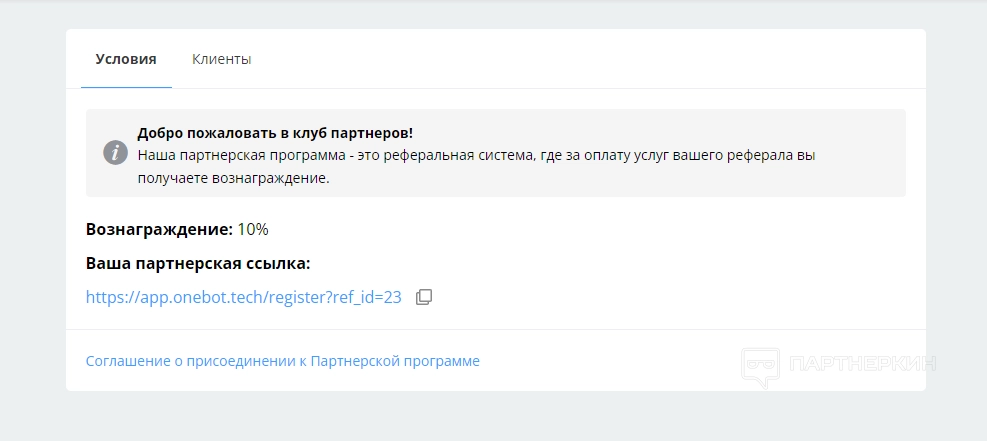Open the app.onebot.tech referral link
Viewport: 987px width, 441px height.
244,297
